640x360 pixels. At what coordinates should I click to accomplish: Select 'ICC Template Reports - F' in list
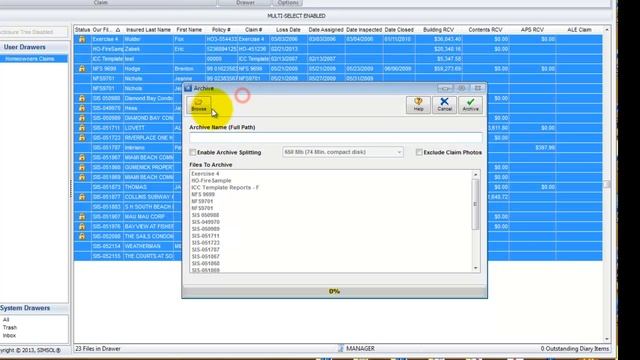(x=225, y=187)
